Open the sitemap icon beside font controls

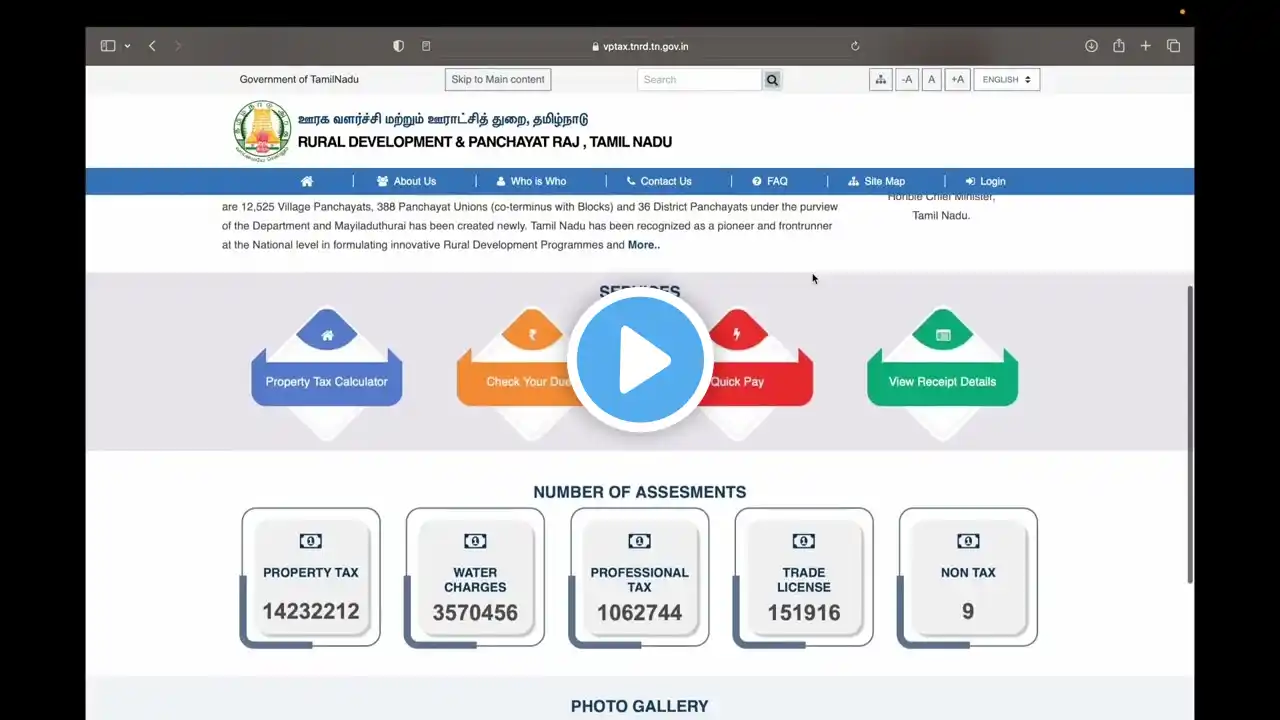tap(880, 80)
